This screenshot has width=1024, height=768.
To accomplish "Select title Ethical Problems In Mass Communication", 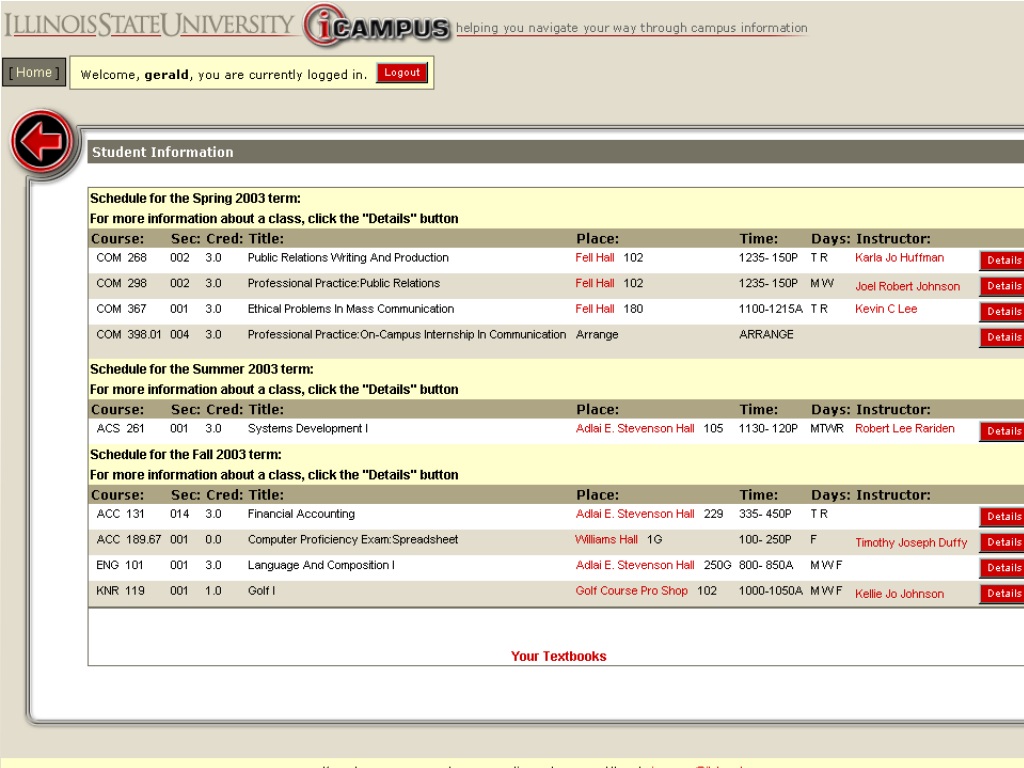I will pyautogui.click(x=351, y=308).
